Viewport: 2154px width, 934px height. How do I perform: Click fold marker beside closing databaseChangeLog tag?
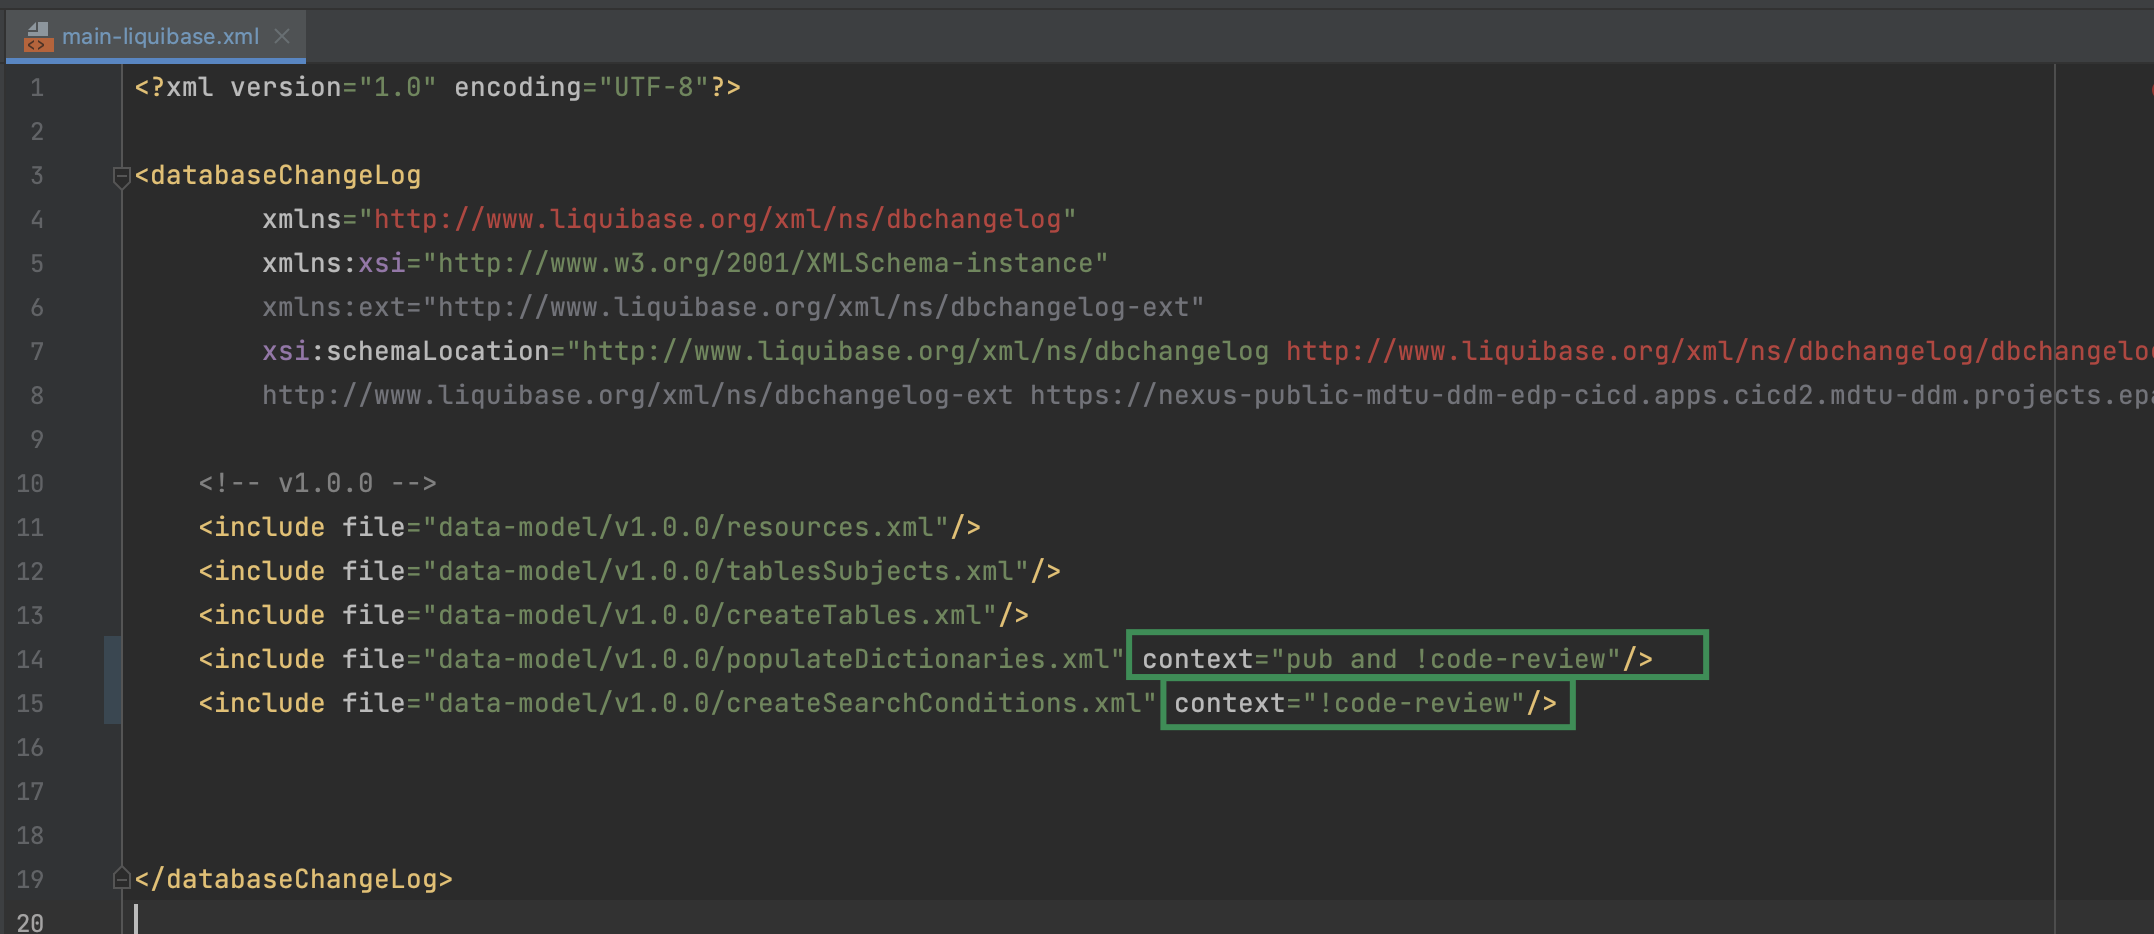121,879
